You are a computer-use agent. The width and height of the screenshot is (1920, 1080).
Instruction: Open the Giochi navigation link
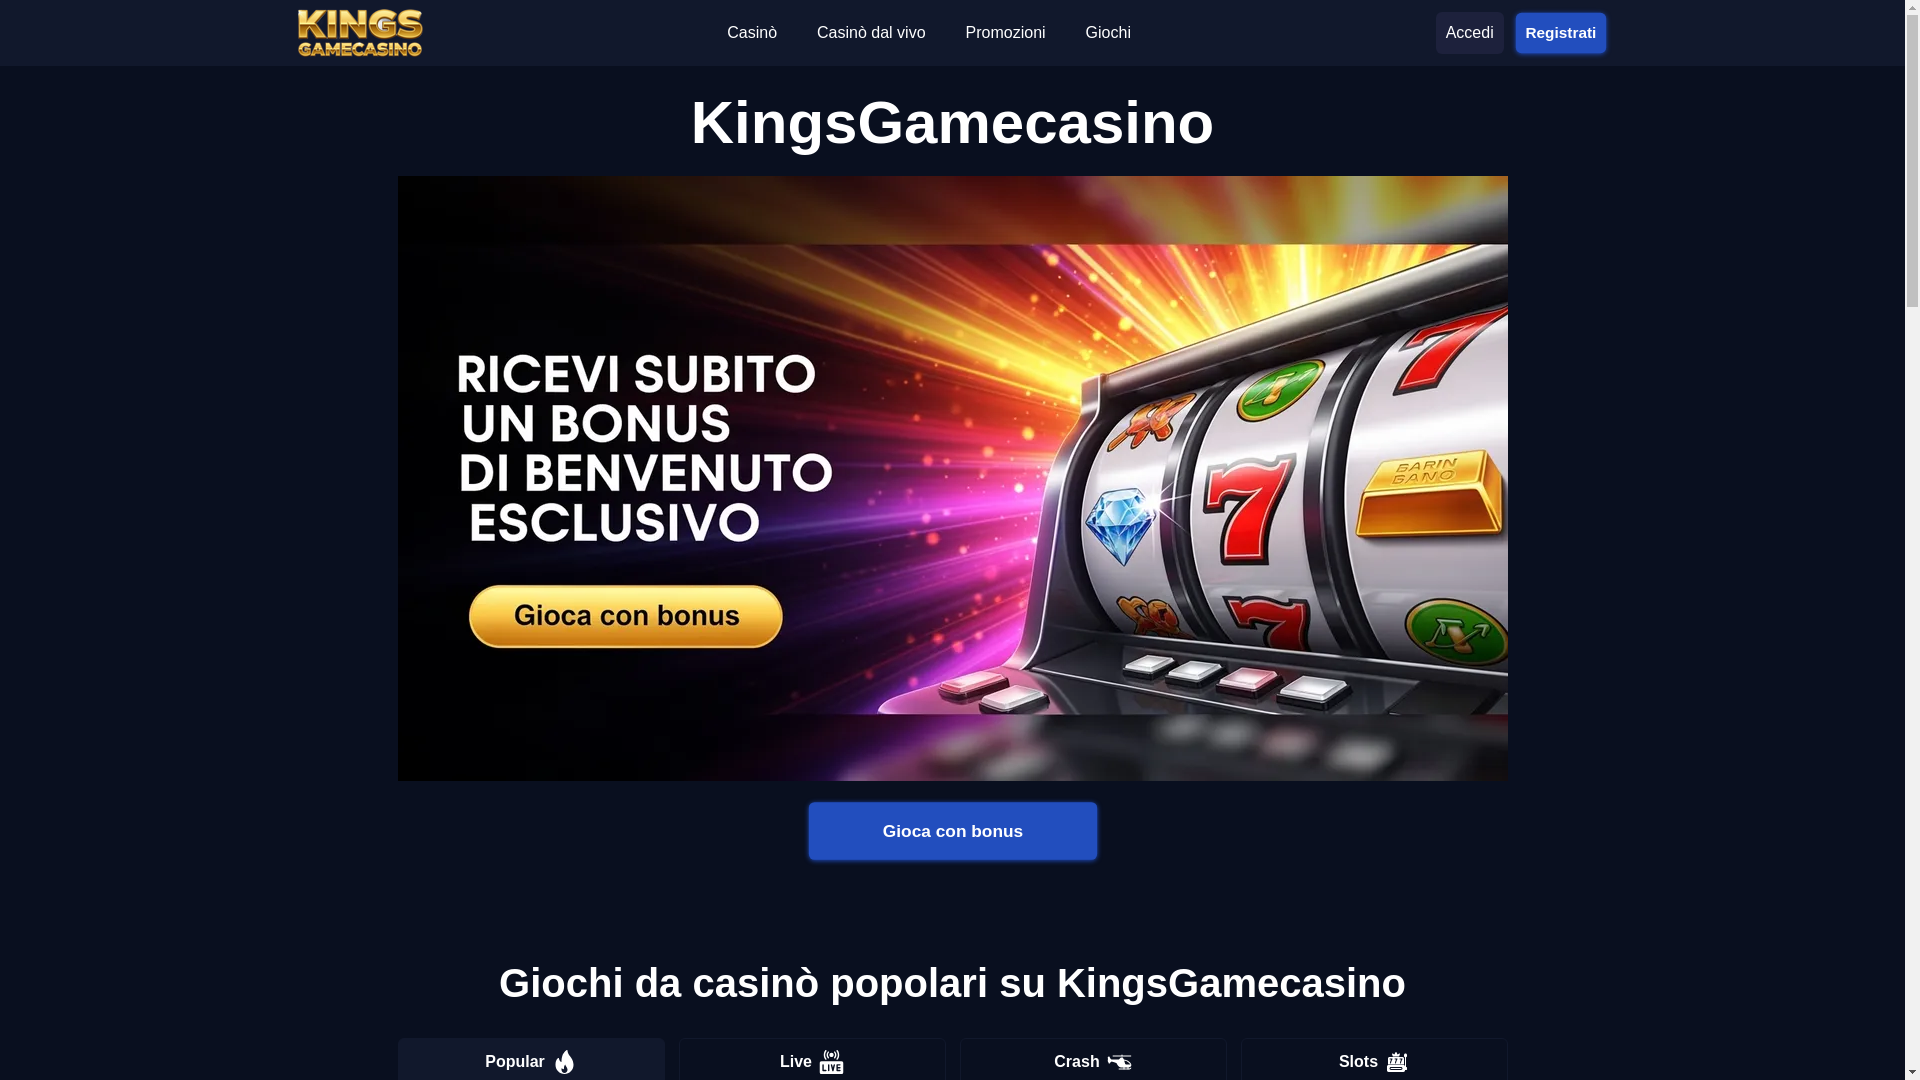point(1108,33)
